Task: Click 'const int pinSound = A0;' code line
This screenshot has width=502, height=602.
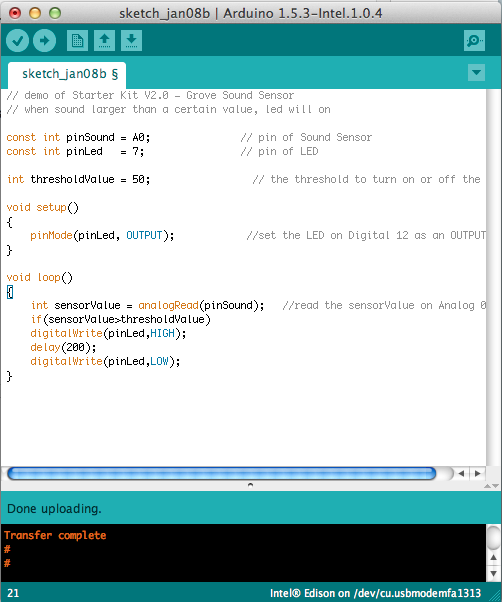Action: pos(78,137)
